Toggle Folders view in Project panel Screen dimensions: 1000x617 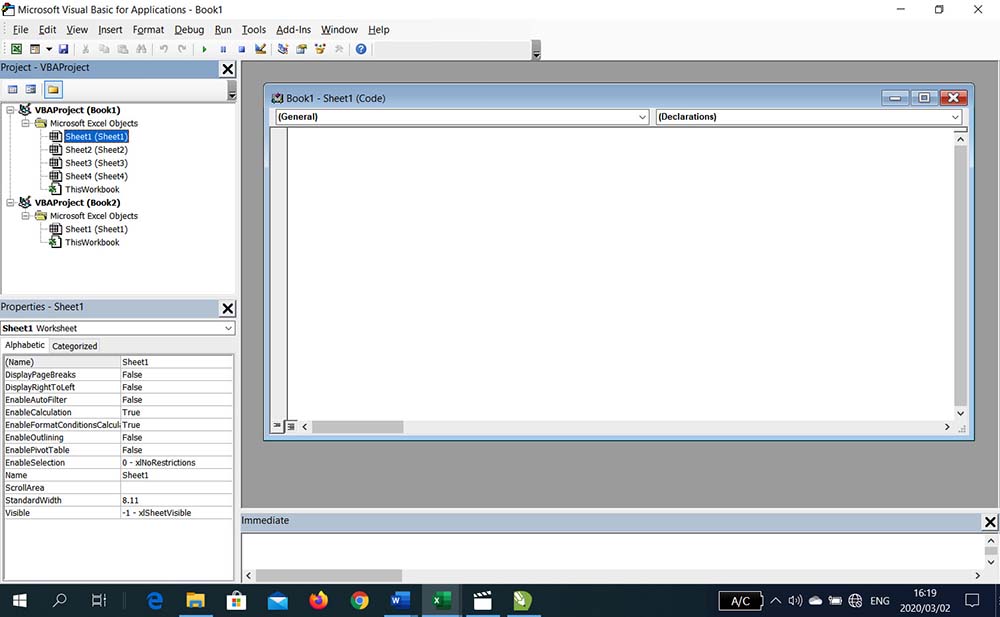(53, 89)
